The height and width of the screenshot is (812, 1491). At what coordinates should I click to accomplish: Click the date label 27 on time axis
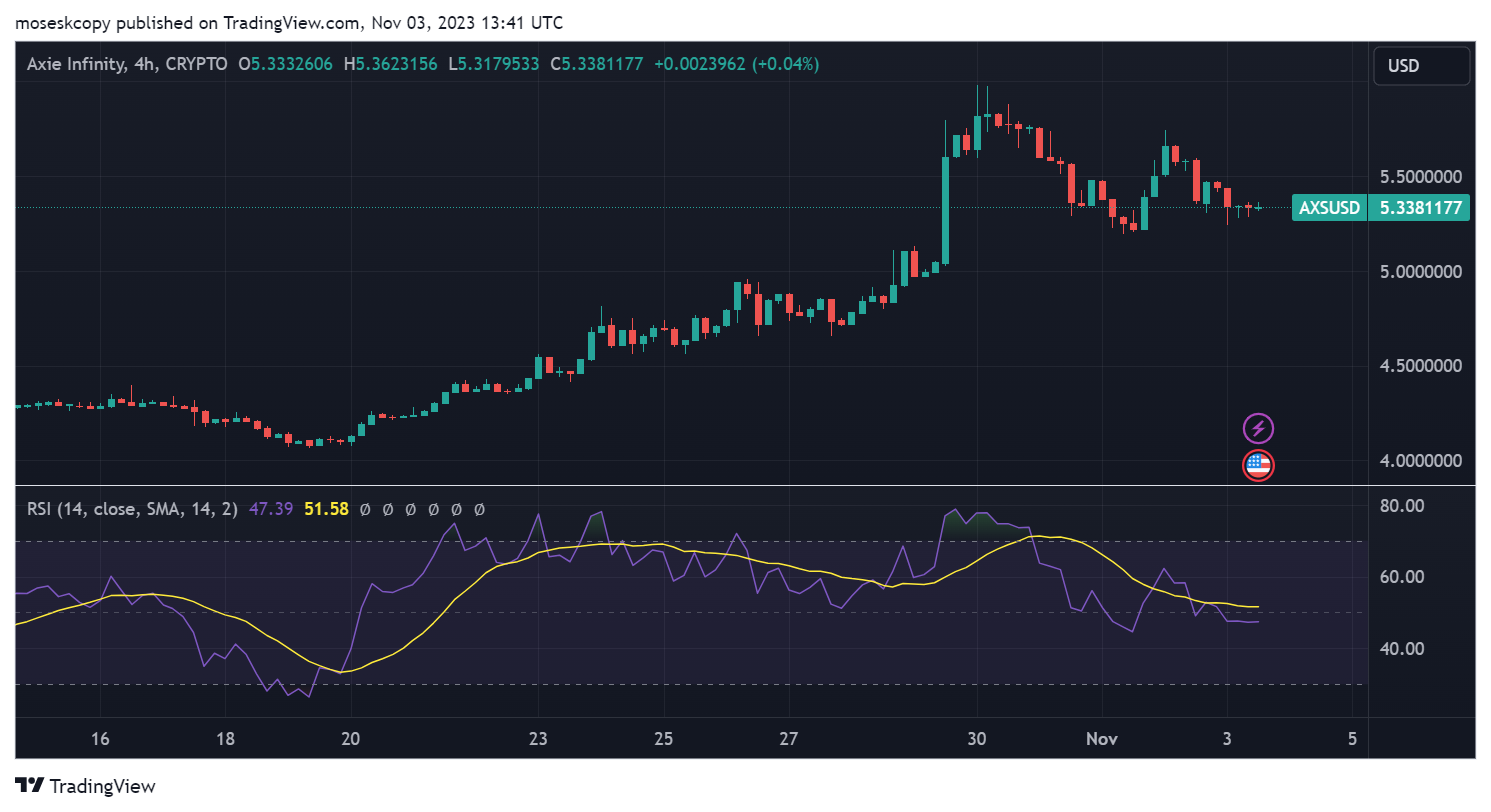point(789,739)
